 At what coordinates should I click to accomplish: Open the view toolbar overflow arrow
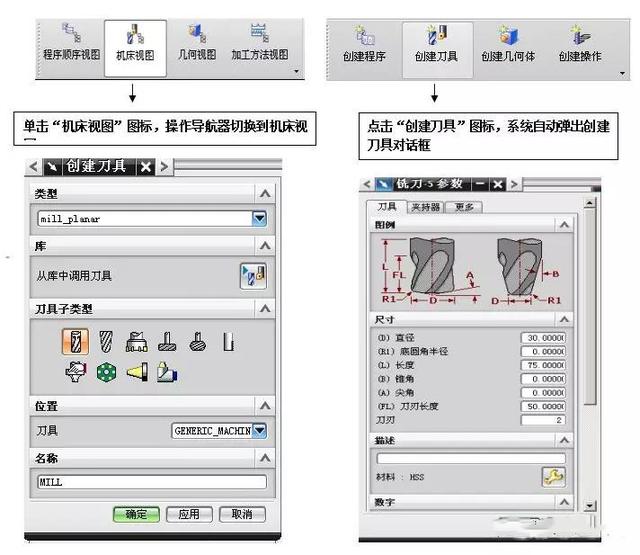[x=296, y=71]
